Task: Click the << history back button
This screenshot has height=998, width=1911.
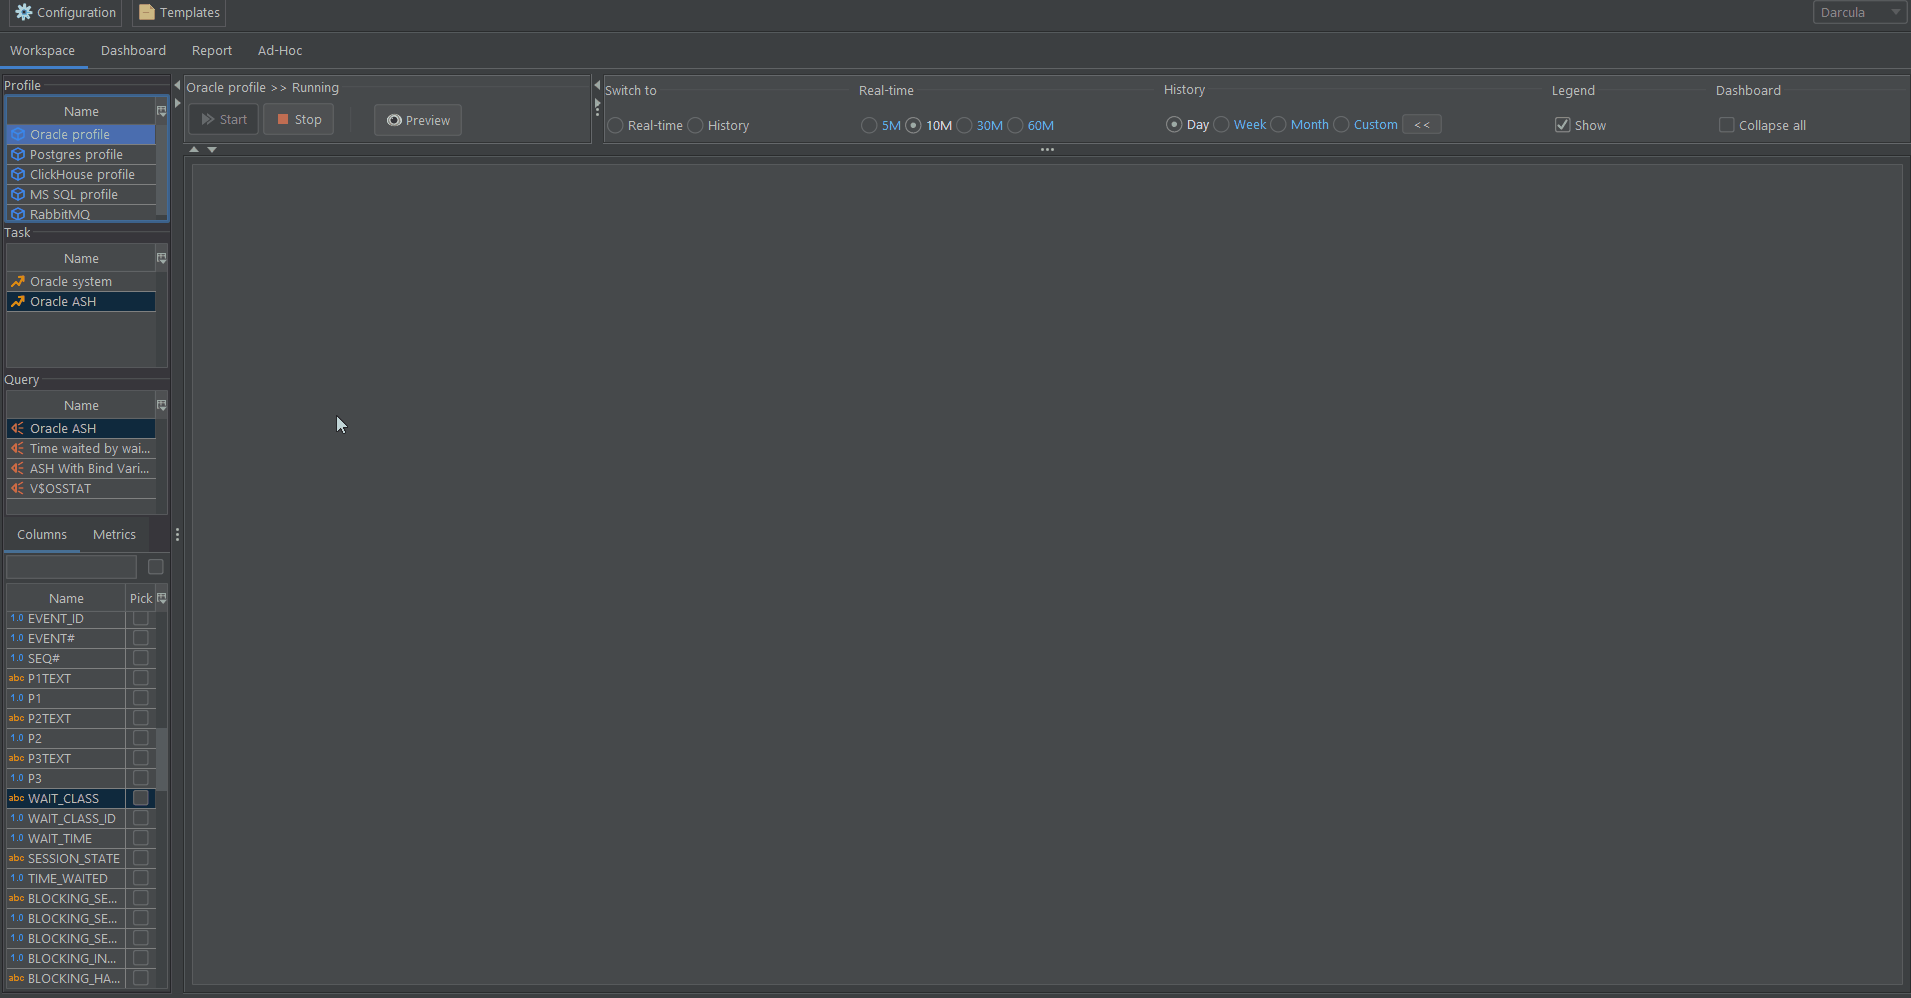Action: [1422, 124]
